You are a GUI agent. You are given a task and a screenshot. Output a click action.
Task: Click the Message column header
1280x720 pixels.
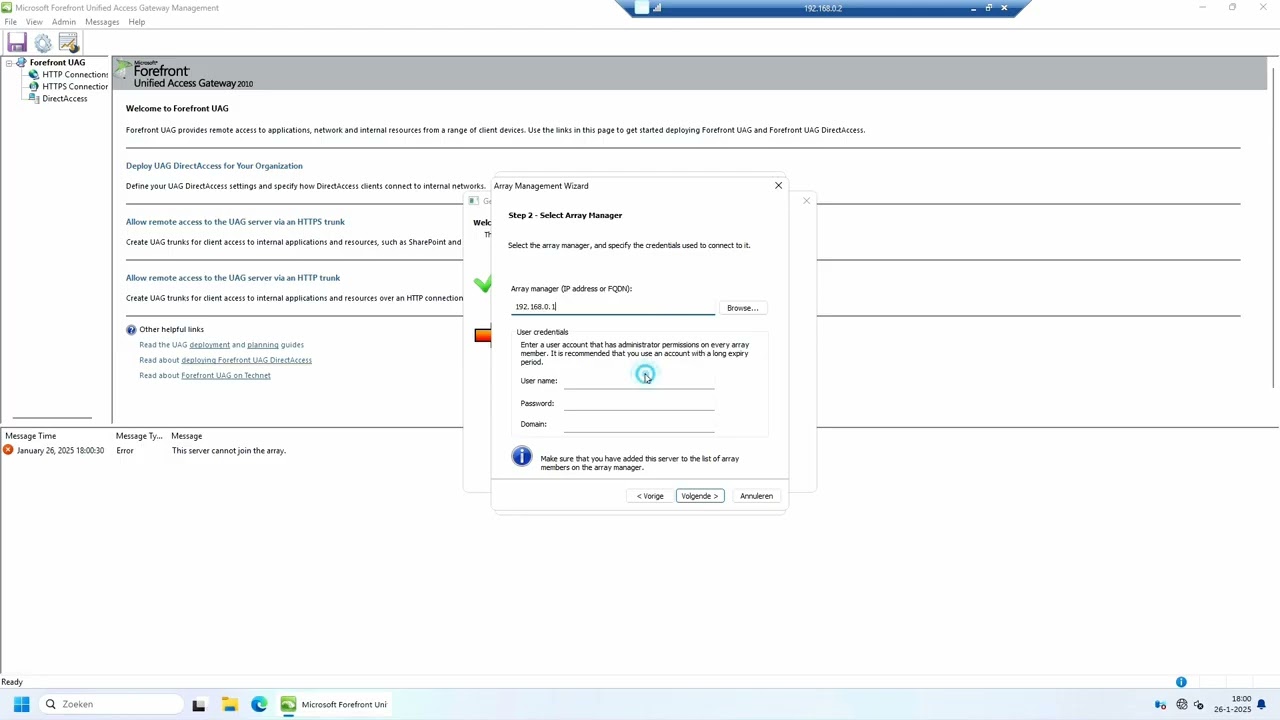coord(187,436)
